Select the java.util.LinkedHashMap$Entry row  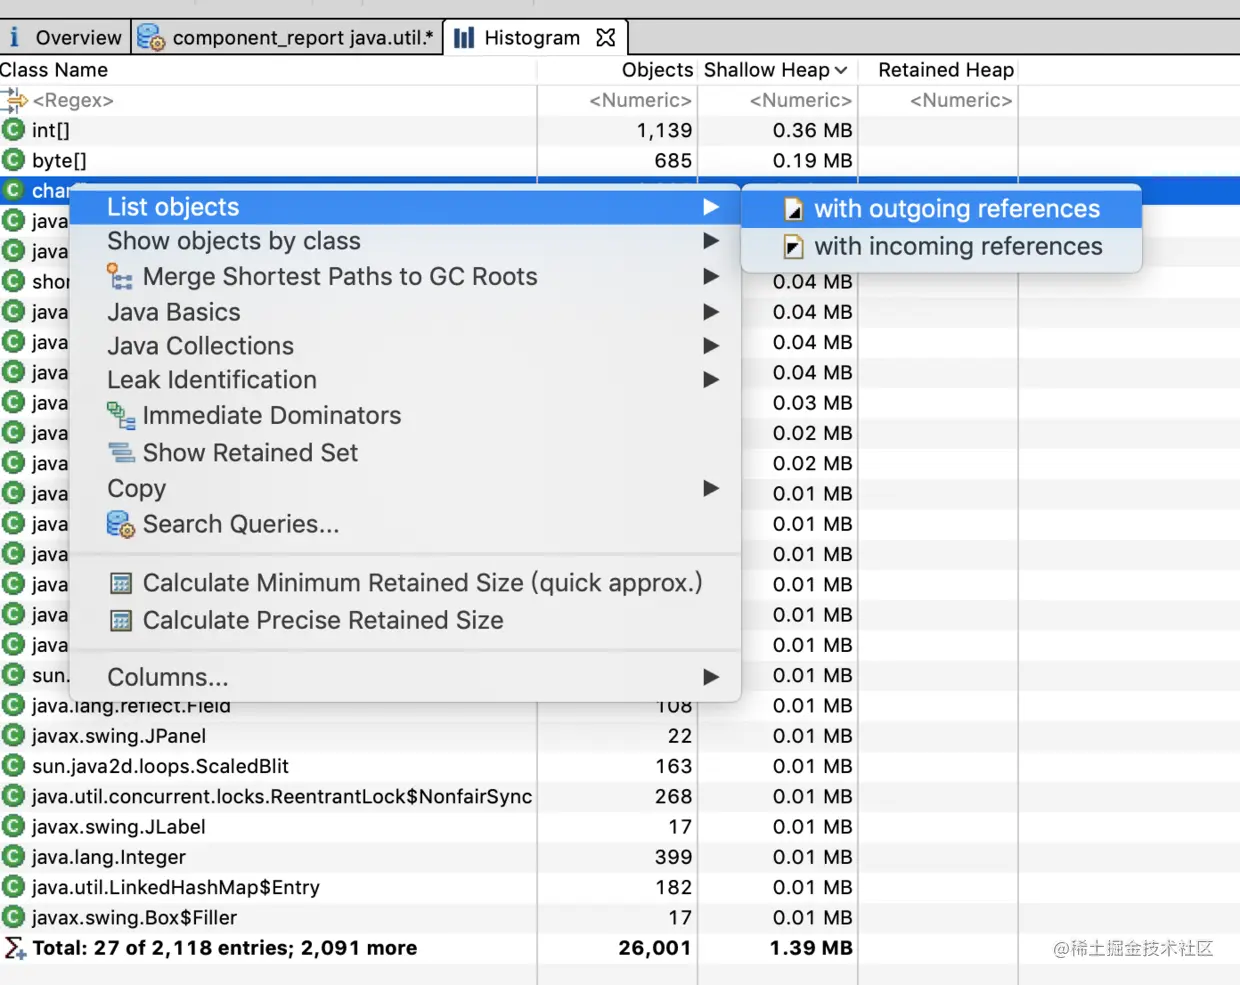620,887
